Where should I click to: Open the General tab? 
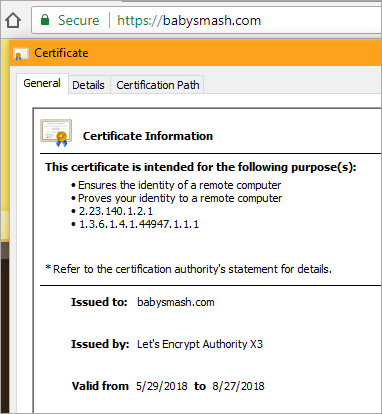(x=42, y=83)
